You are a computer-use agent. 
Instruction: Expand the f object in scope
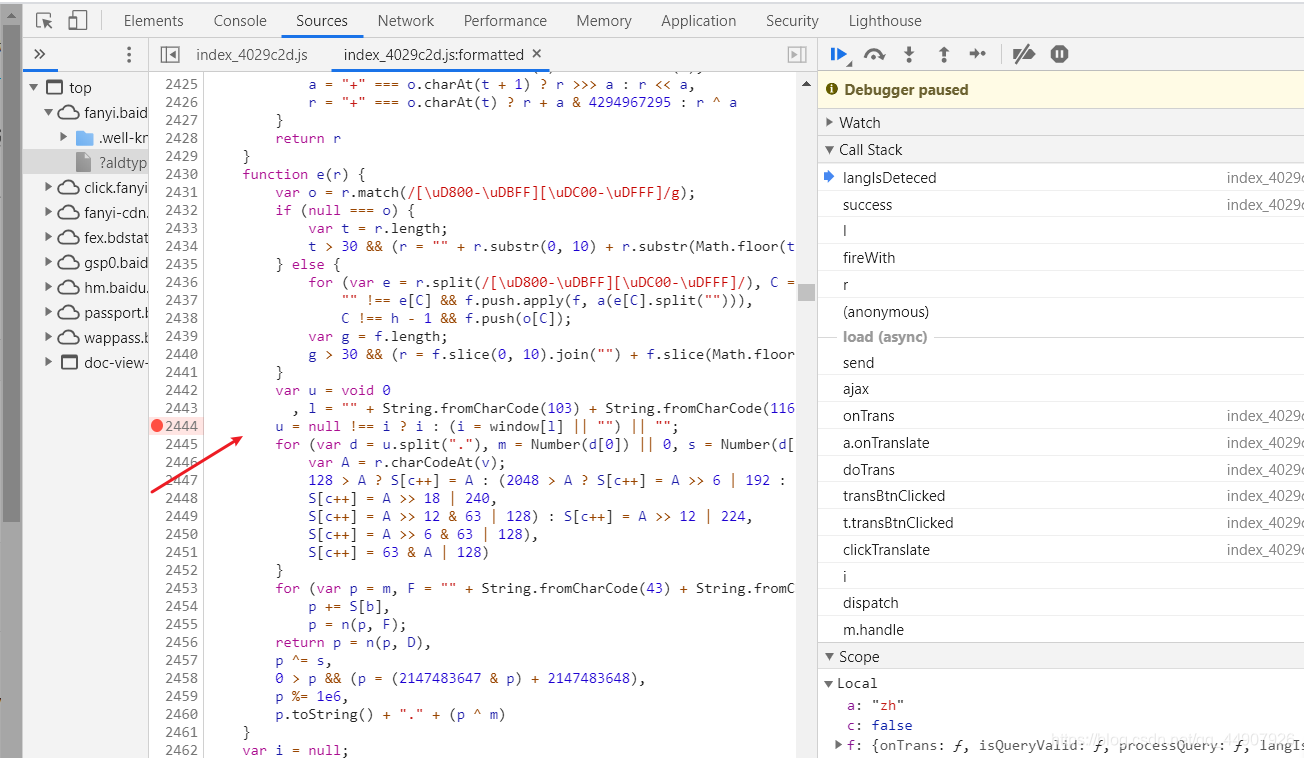point(839,745)
